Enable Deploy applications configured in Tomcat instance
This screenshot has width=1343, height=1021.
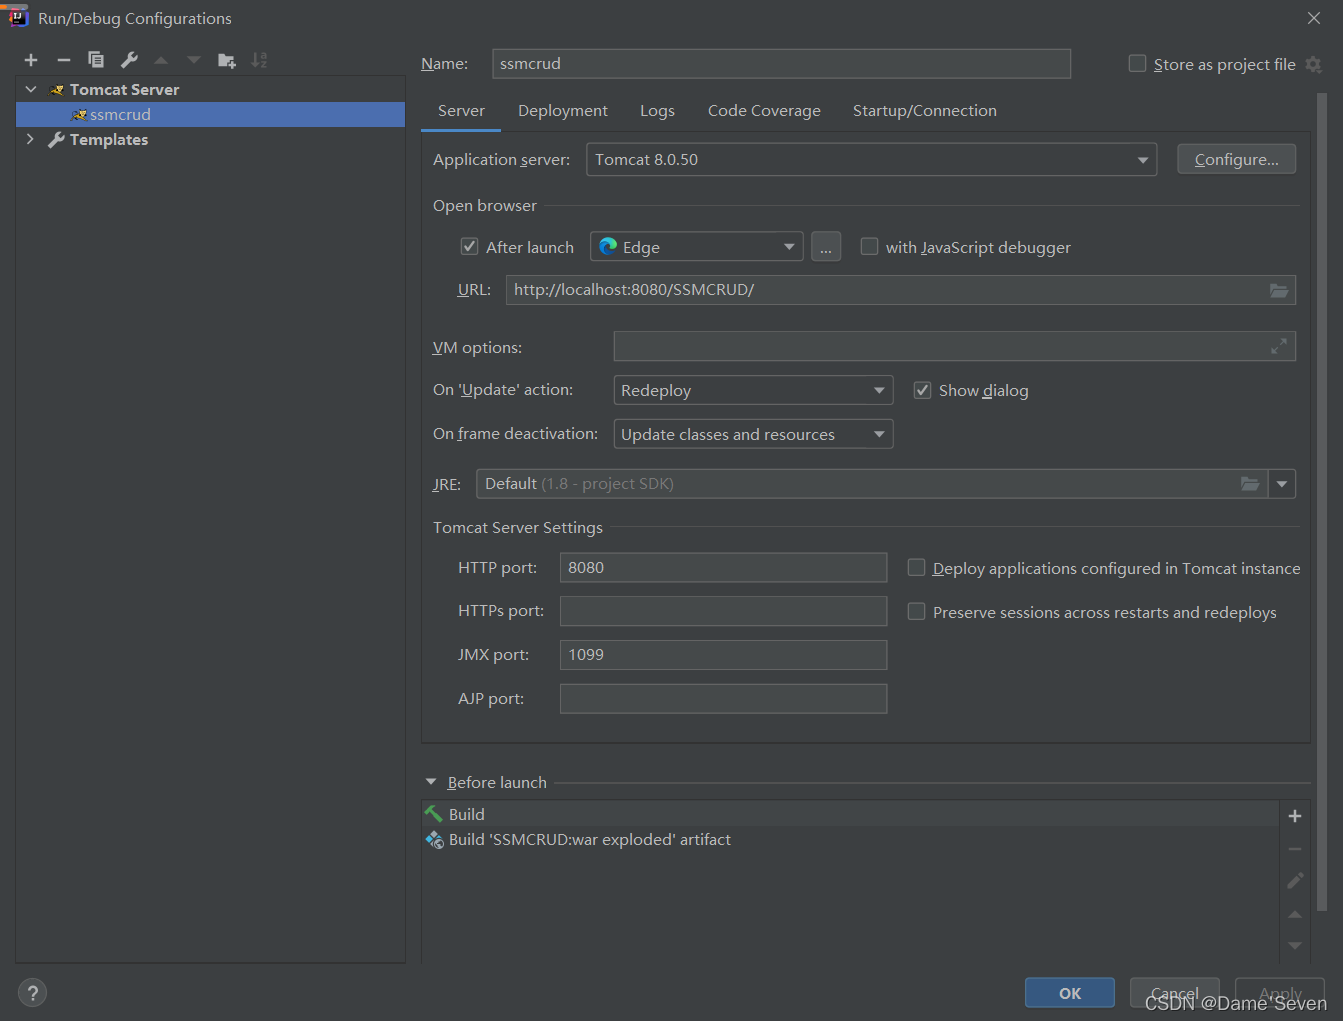tap(916, 567)
